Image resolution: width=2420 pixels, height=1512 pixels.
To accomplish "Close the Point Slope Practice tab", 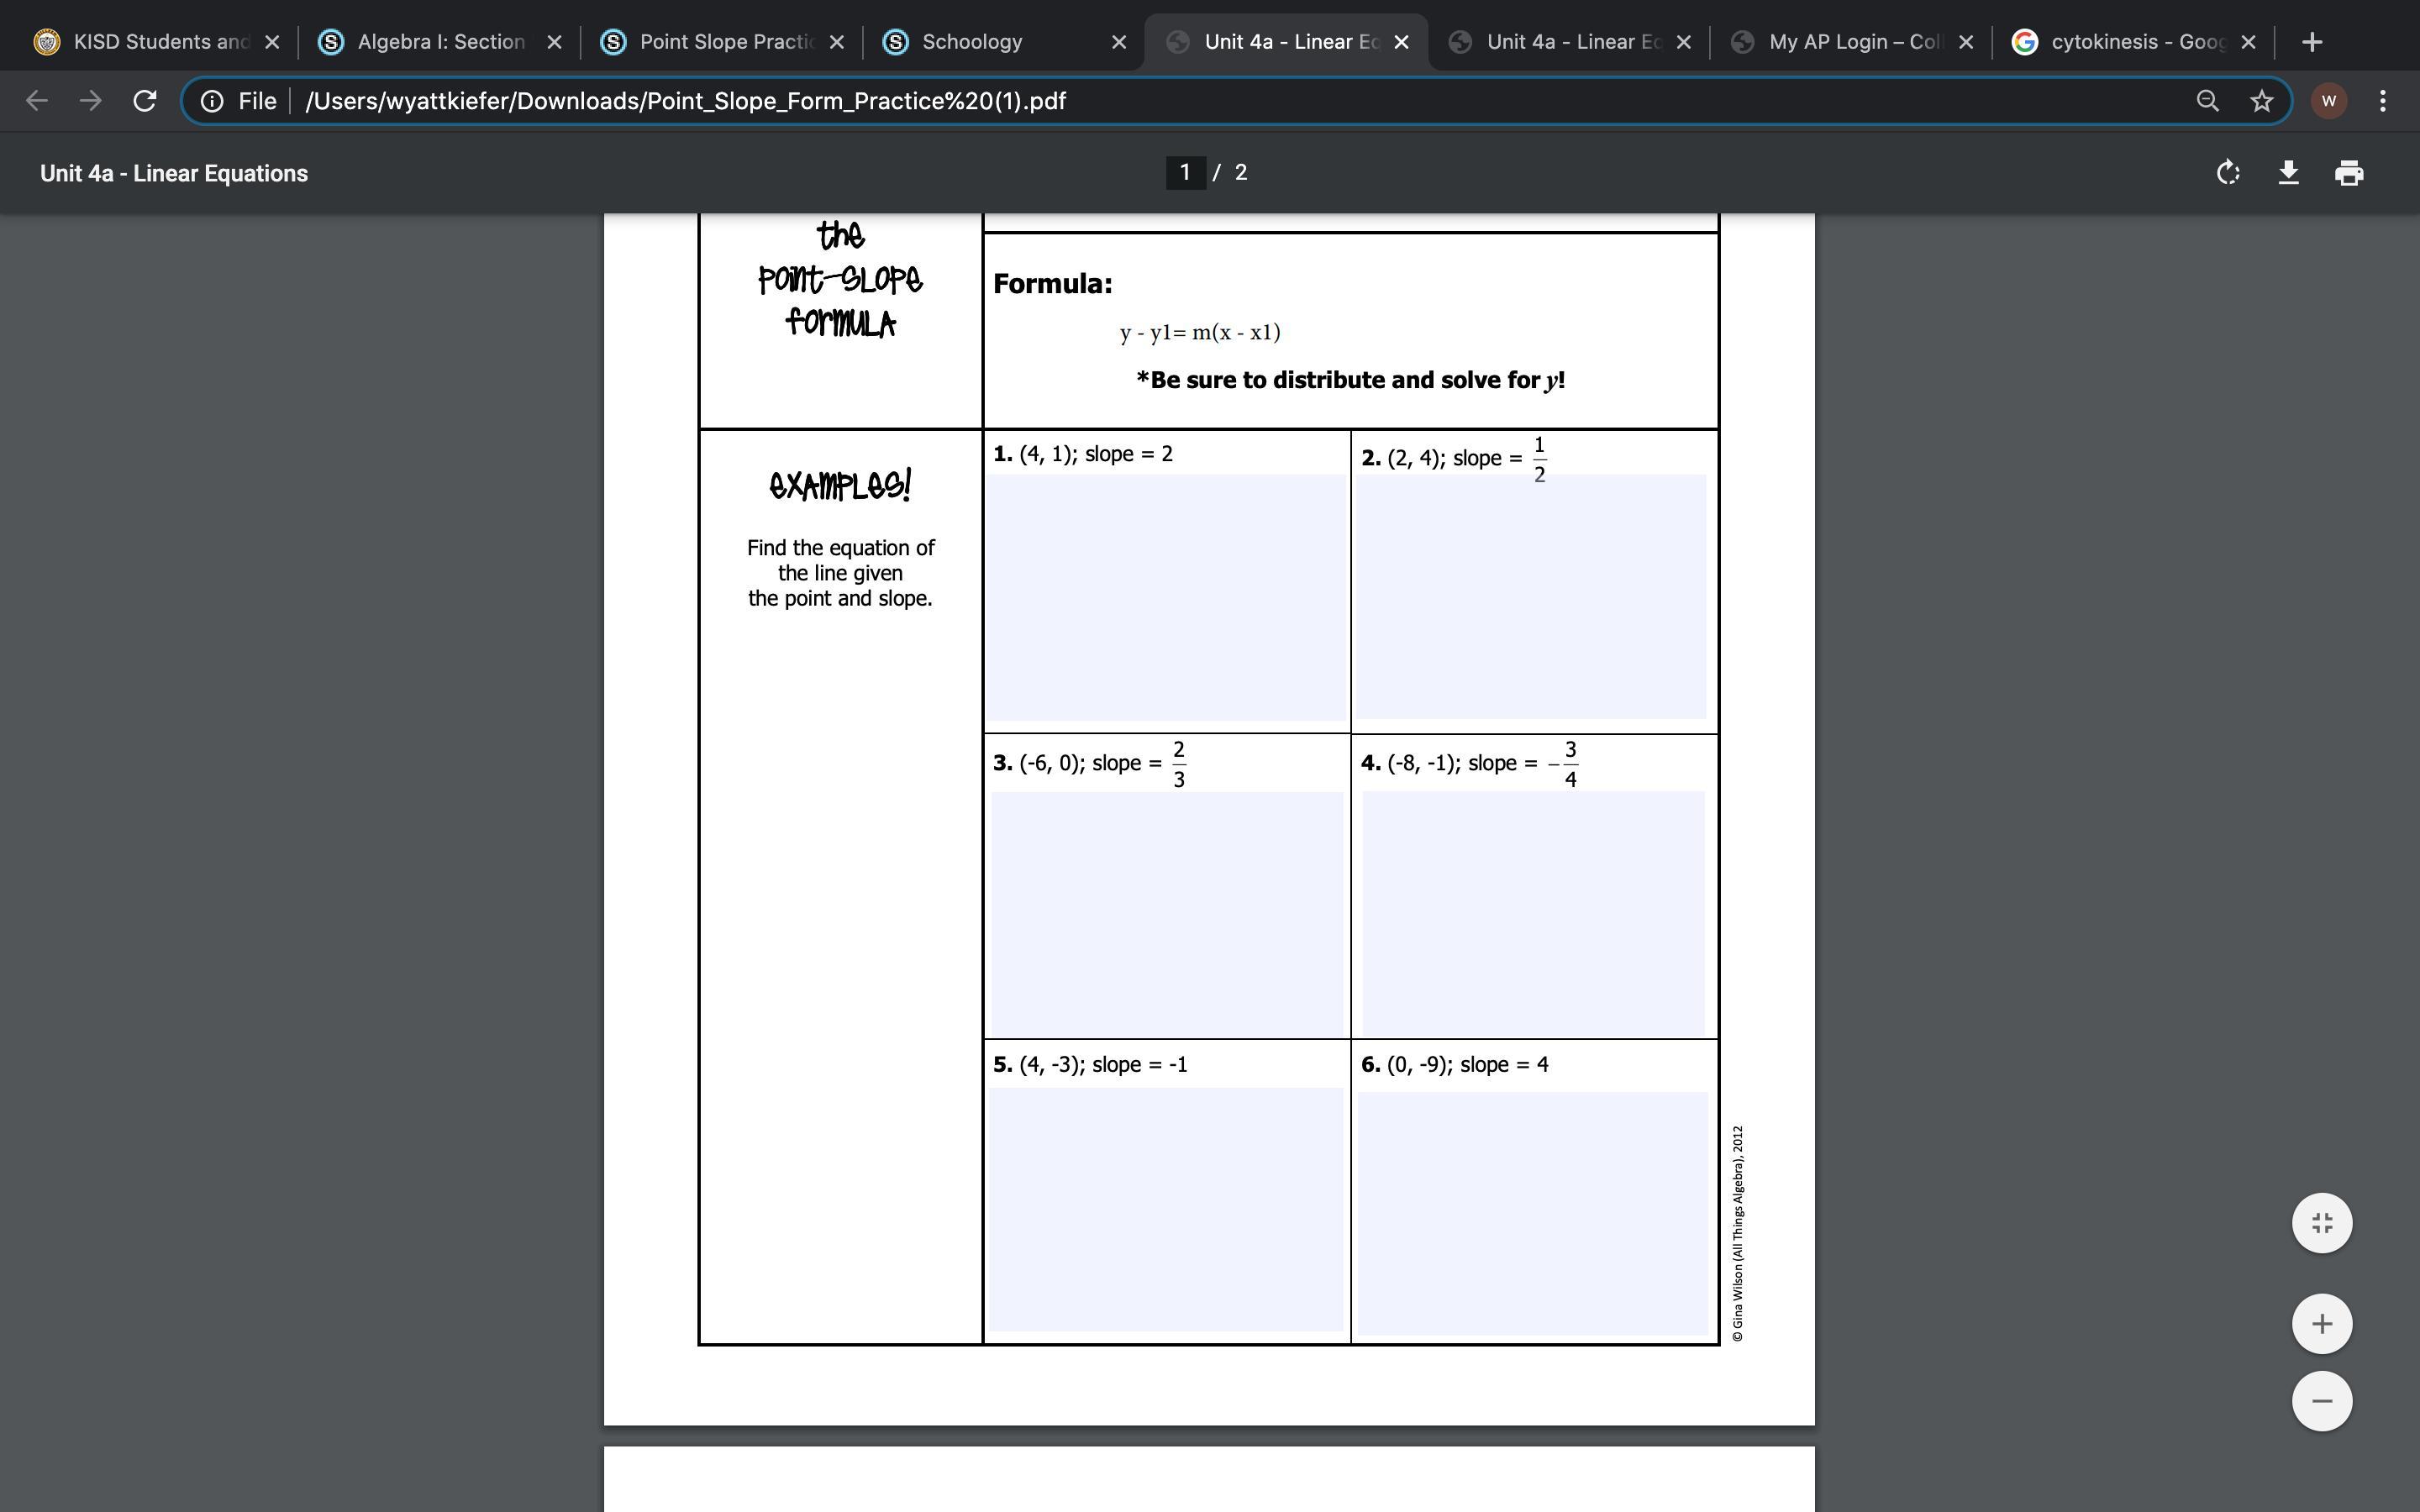I will pos(837,42).
